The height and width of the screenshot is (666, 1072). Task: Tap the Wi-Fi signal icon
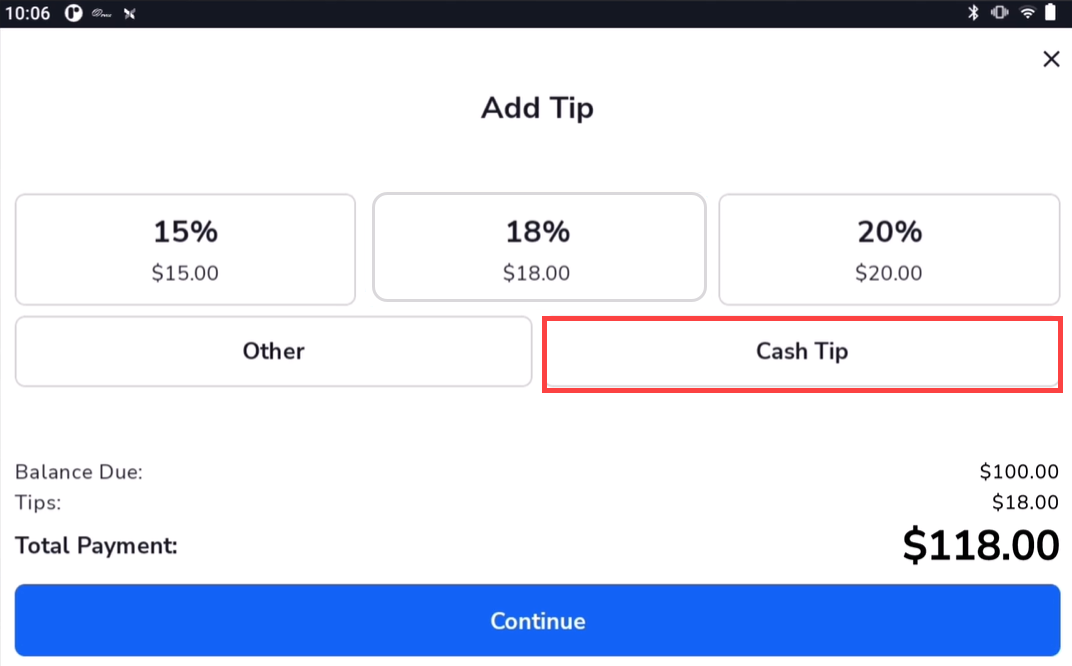coord(1027,13)
